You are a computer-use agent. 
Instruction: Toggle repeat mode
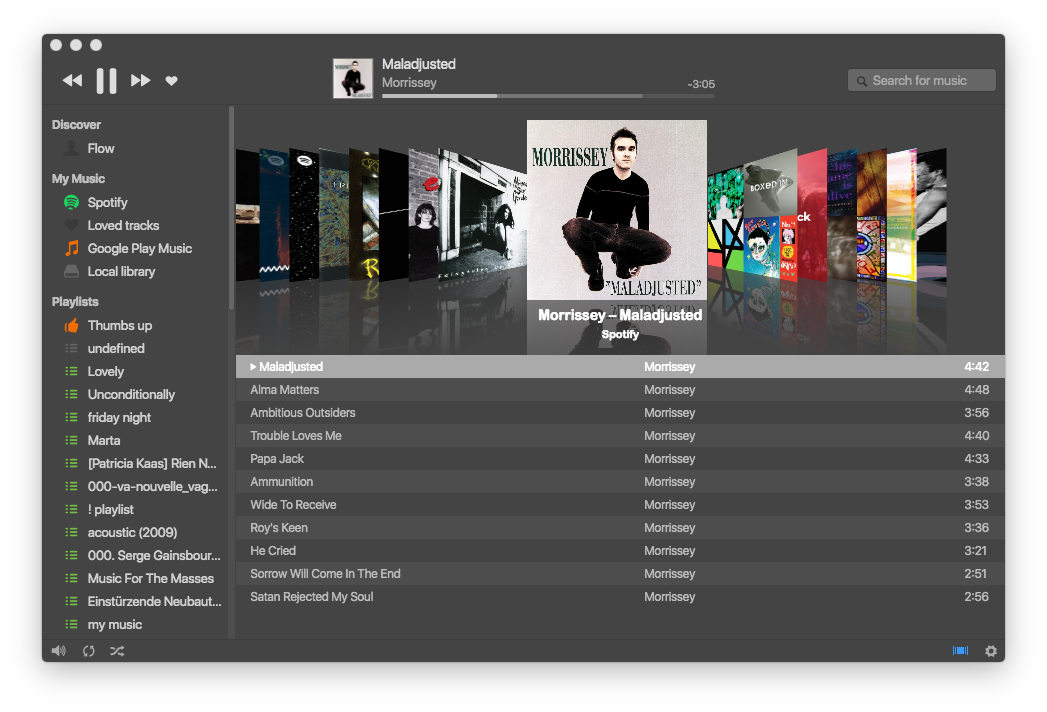[x=89, y=651]
